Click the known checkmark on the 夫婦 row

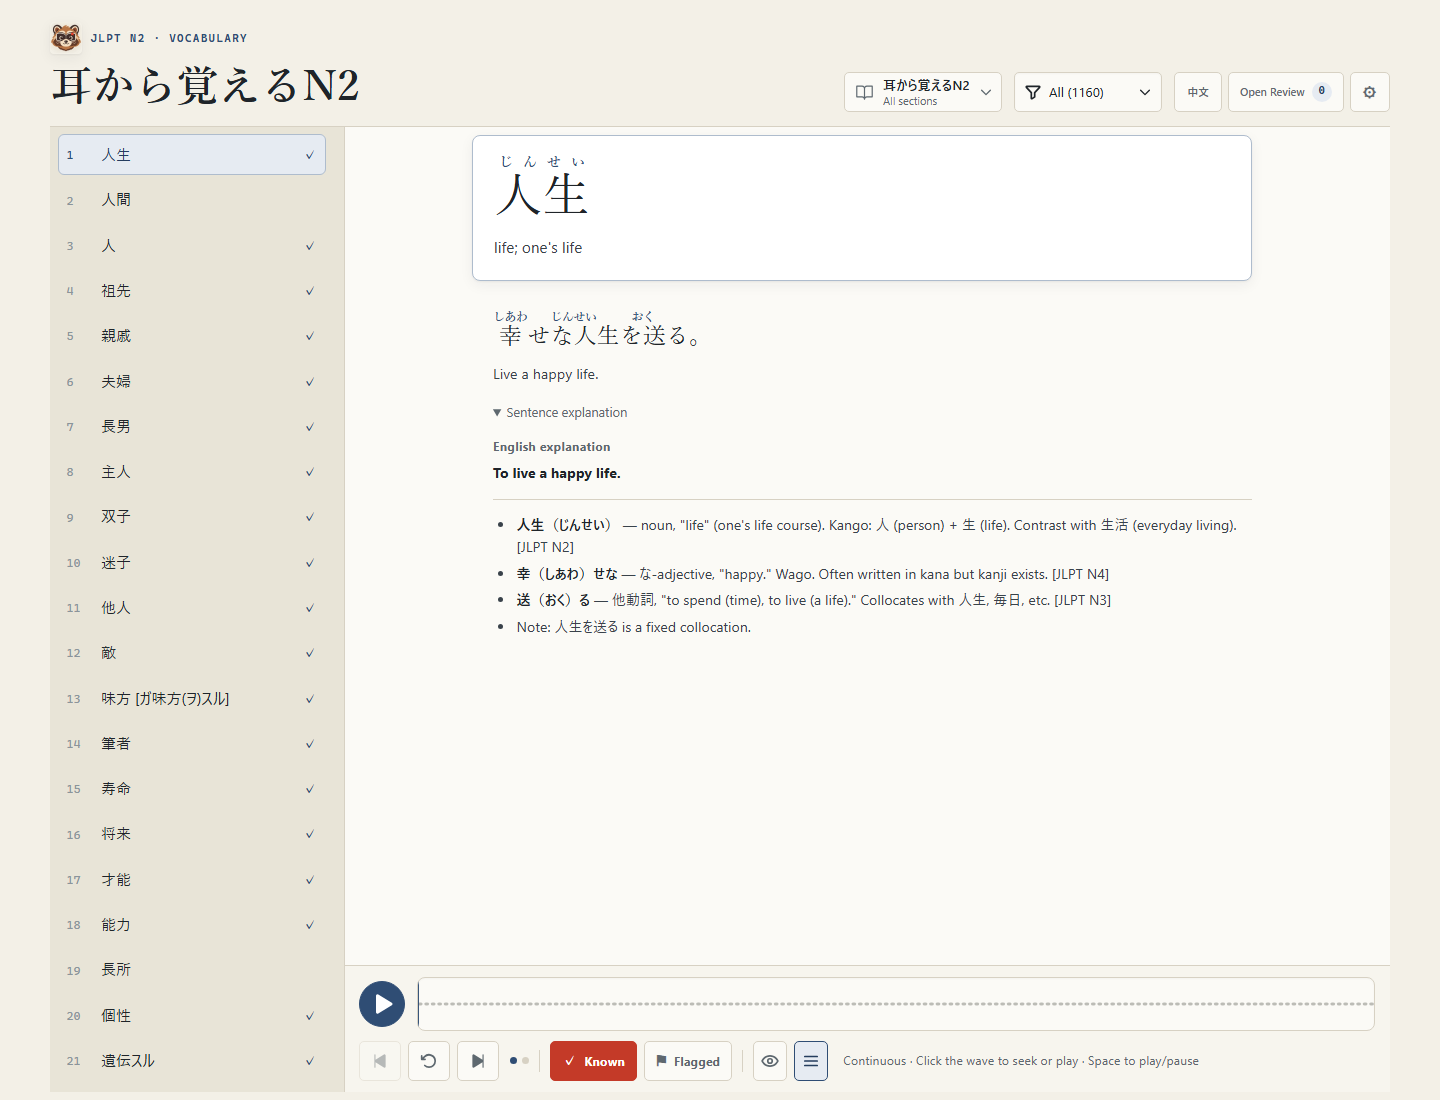[309, 382]
